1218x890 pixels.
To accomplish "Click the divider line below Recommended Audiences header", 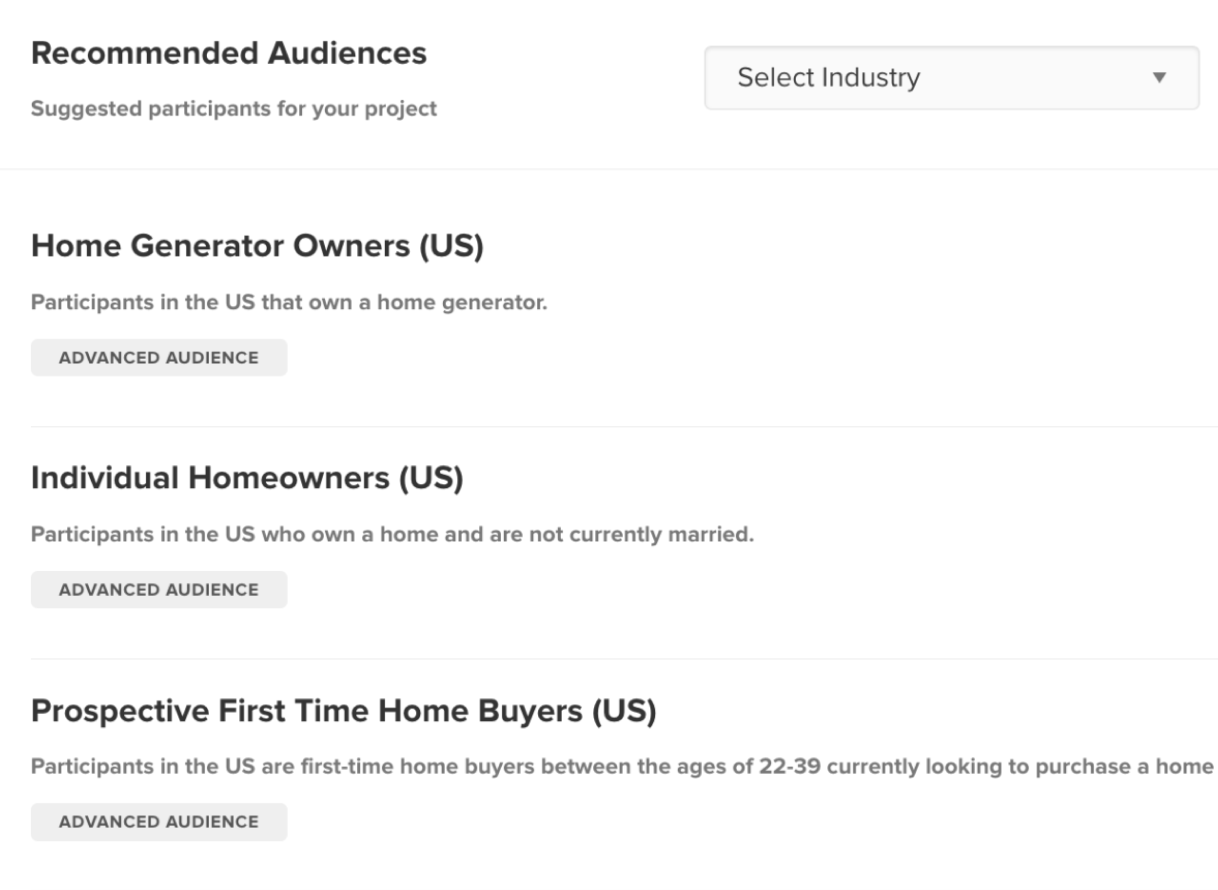I will (609, 169).
